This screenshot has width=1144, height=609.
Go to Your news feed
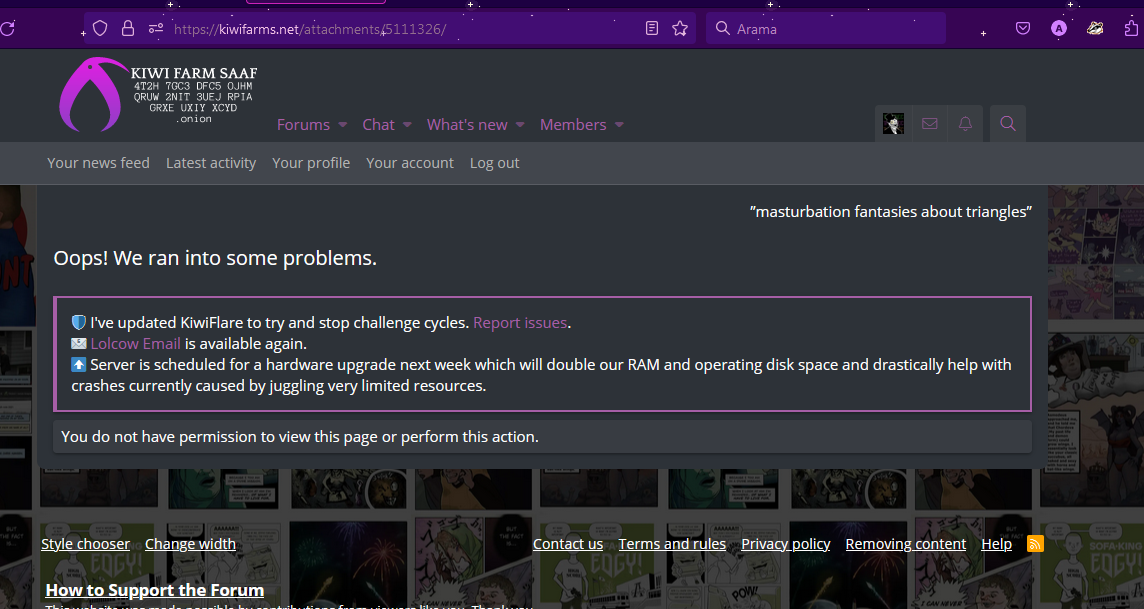(x=98, y=163)
